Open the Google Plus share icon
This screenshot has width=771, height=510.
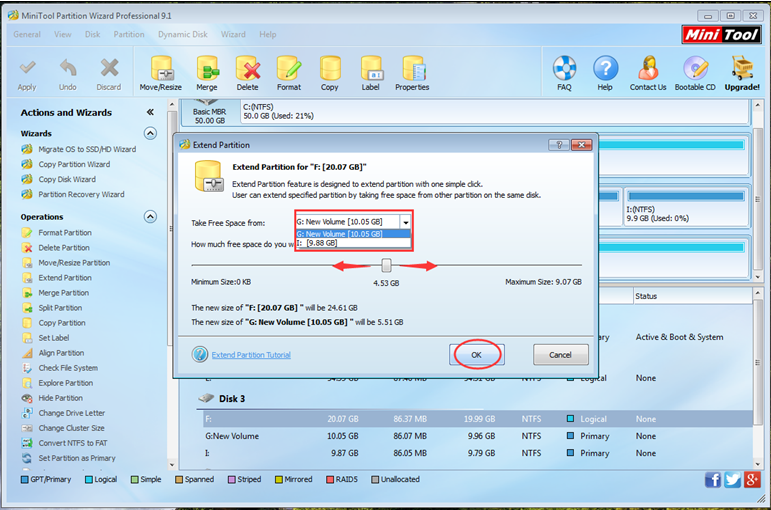click(752, 480)
